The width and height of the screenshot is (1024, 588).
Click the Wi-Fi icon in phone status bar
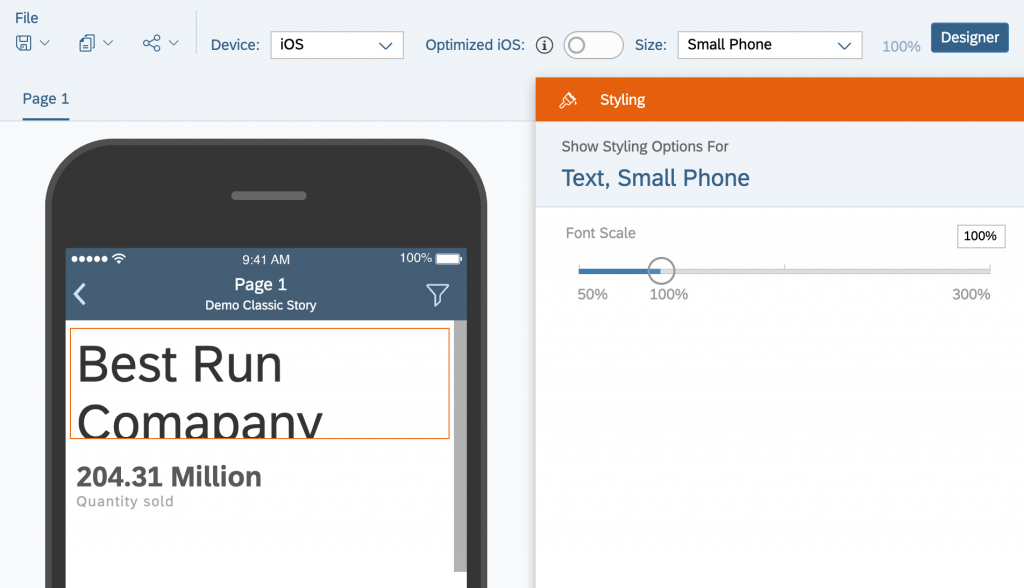click(x=119, y=259)
